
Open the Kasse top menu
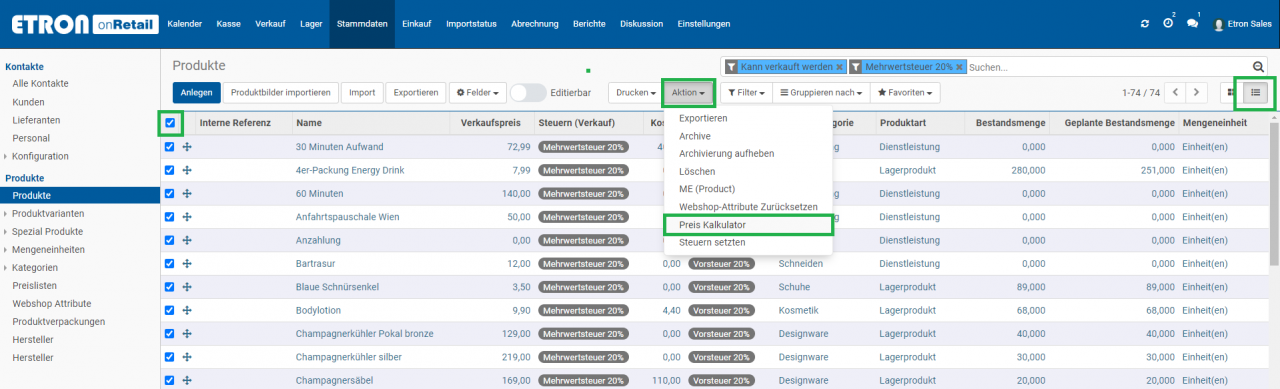[228, 24]
